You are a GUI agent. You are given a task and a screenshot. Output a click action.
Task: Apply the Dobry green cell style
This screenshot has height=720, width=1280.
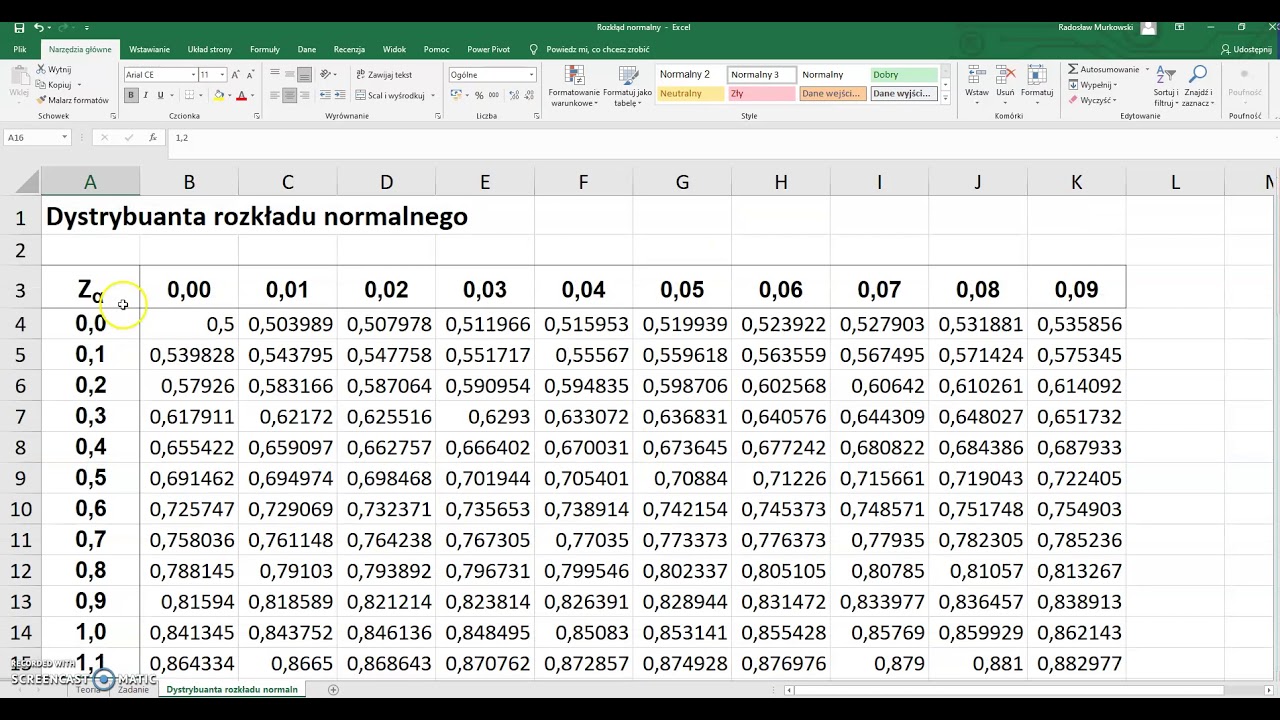click(x=903, y=74)
